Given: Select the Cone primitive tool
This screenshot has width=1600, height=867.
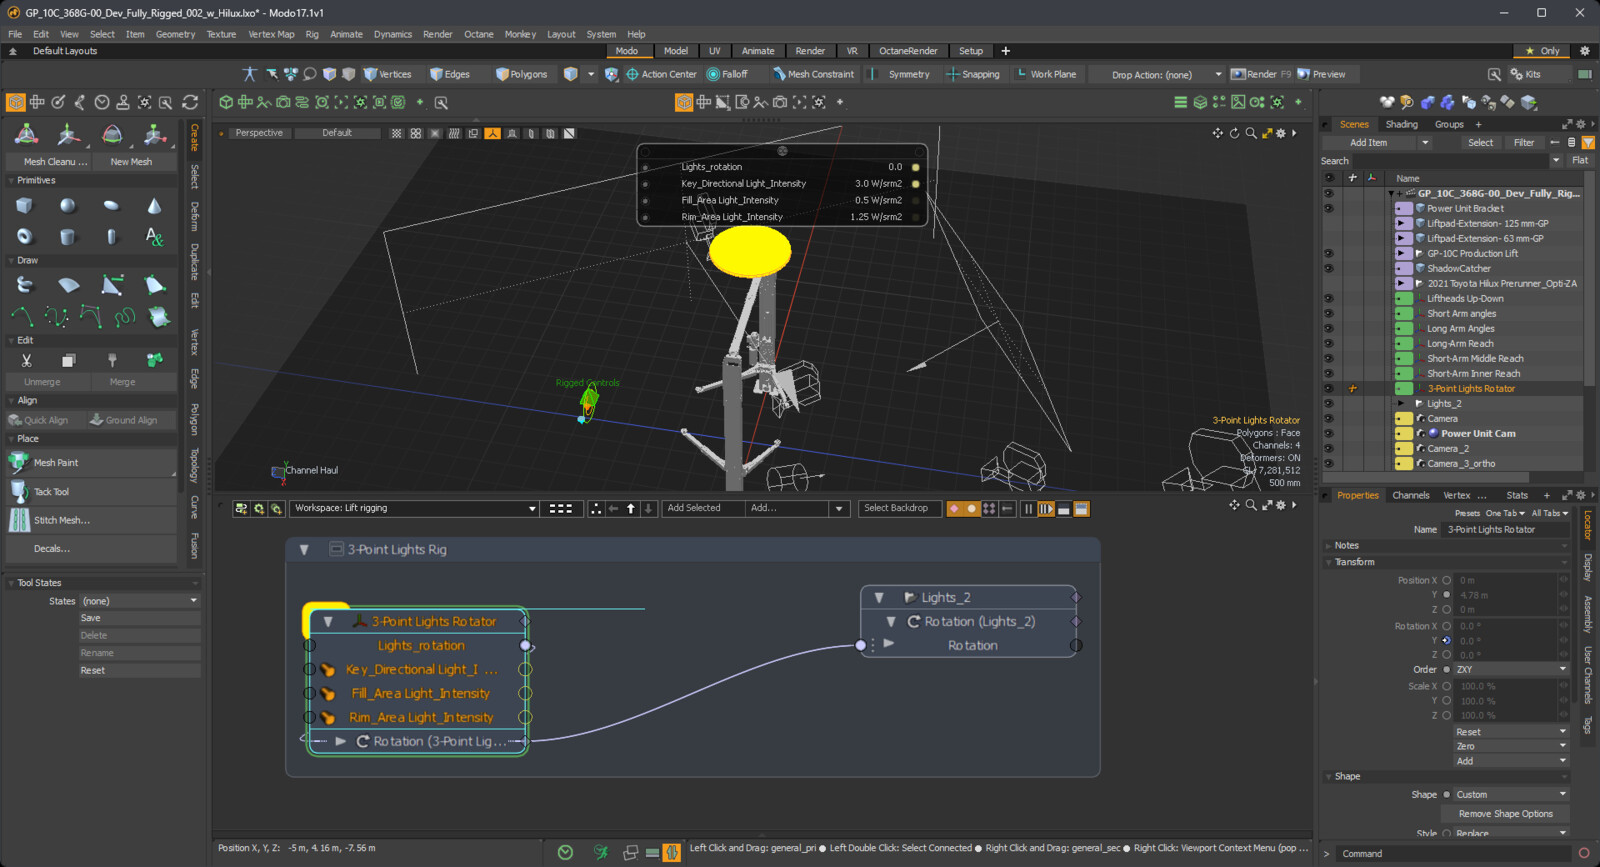Looking at the screenshot, I should (154, 206).
